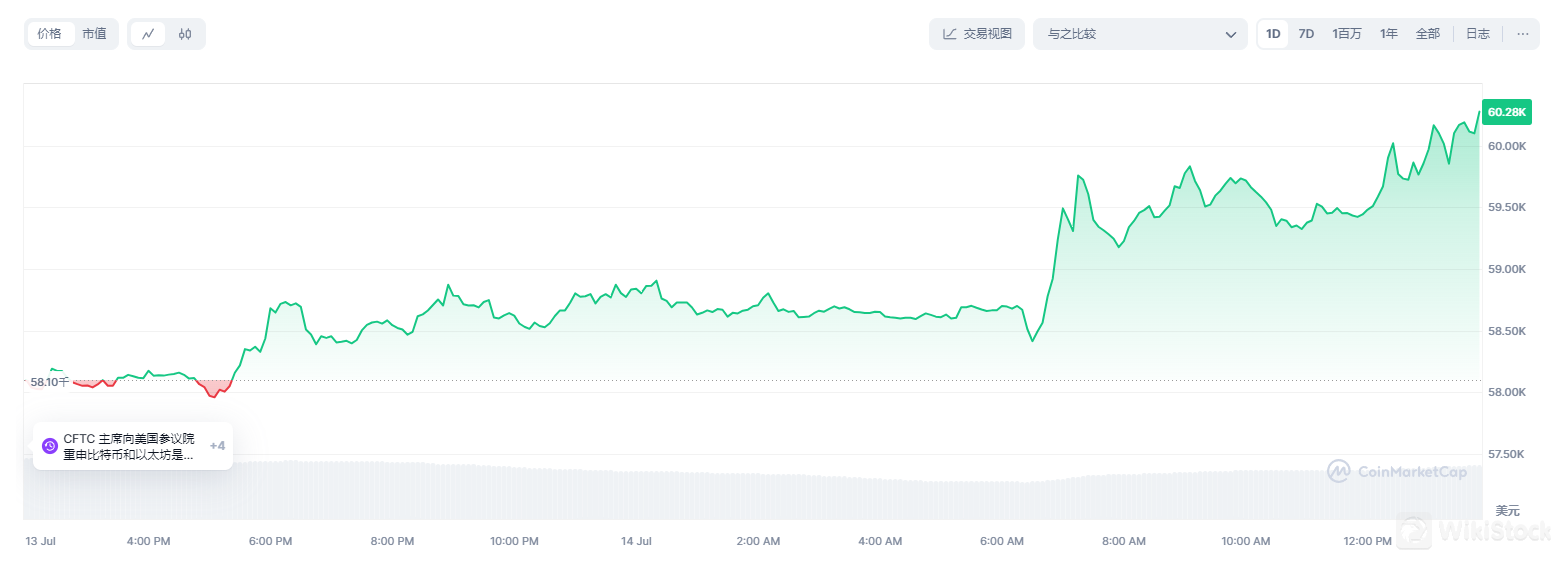The image size is (1561, 566).
Task: Click the purple history icon in news bubble
Action: [49, 446]
